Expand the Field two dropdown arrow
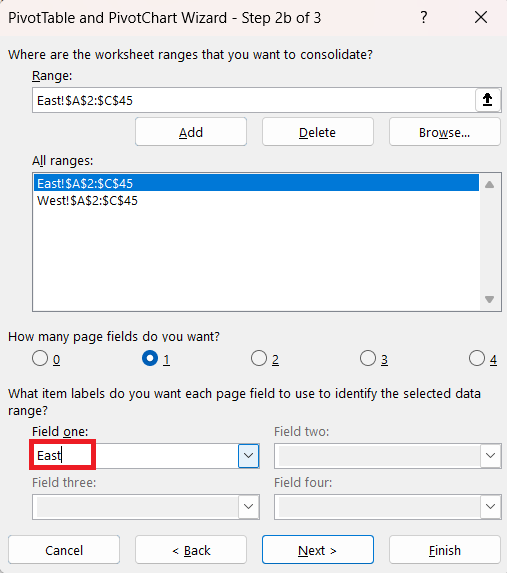507x573 pixels. tap(490, 456)
